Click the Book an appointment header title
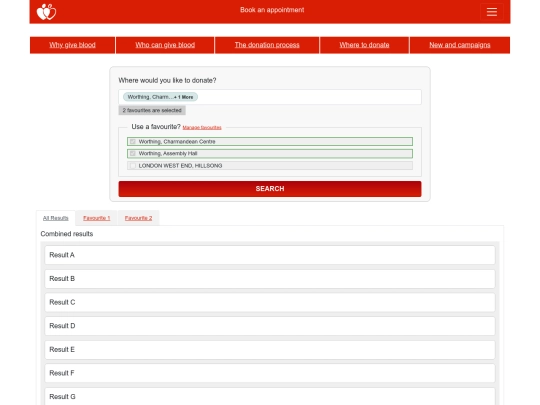This screenshot has width=540, height=405. pyautogui.click(x=272, y=10)
